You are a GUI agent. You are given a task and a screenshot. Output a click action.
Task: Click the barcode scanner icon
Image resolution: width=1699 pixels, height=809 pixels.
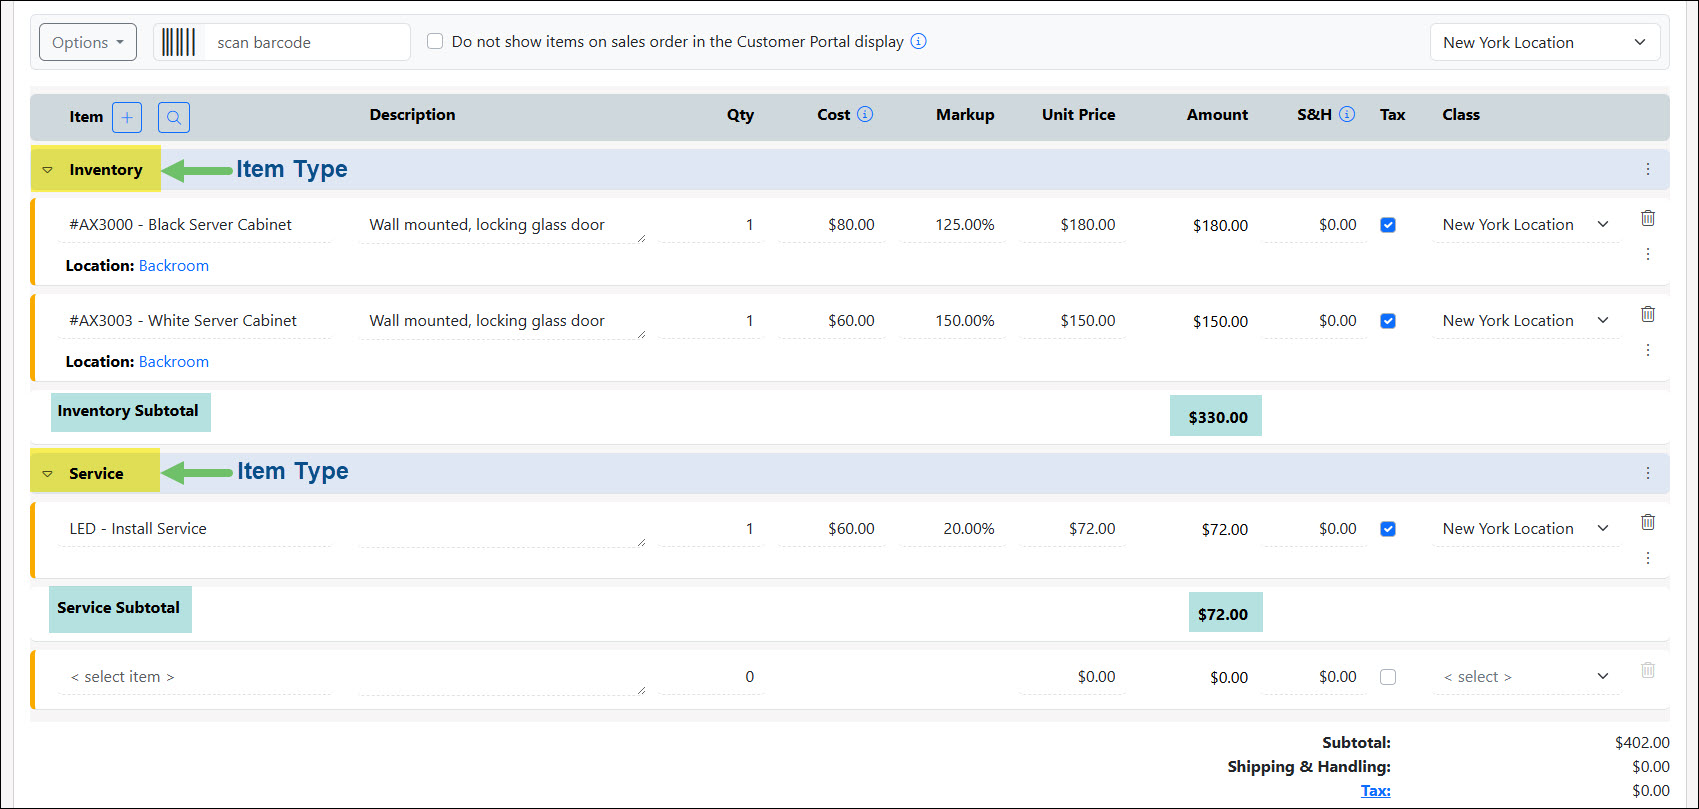tap(179, 42)
